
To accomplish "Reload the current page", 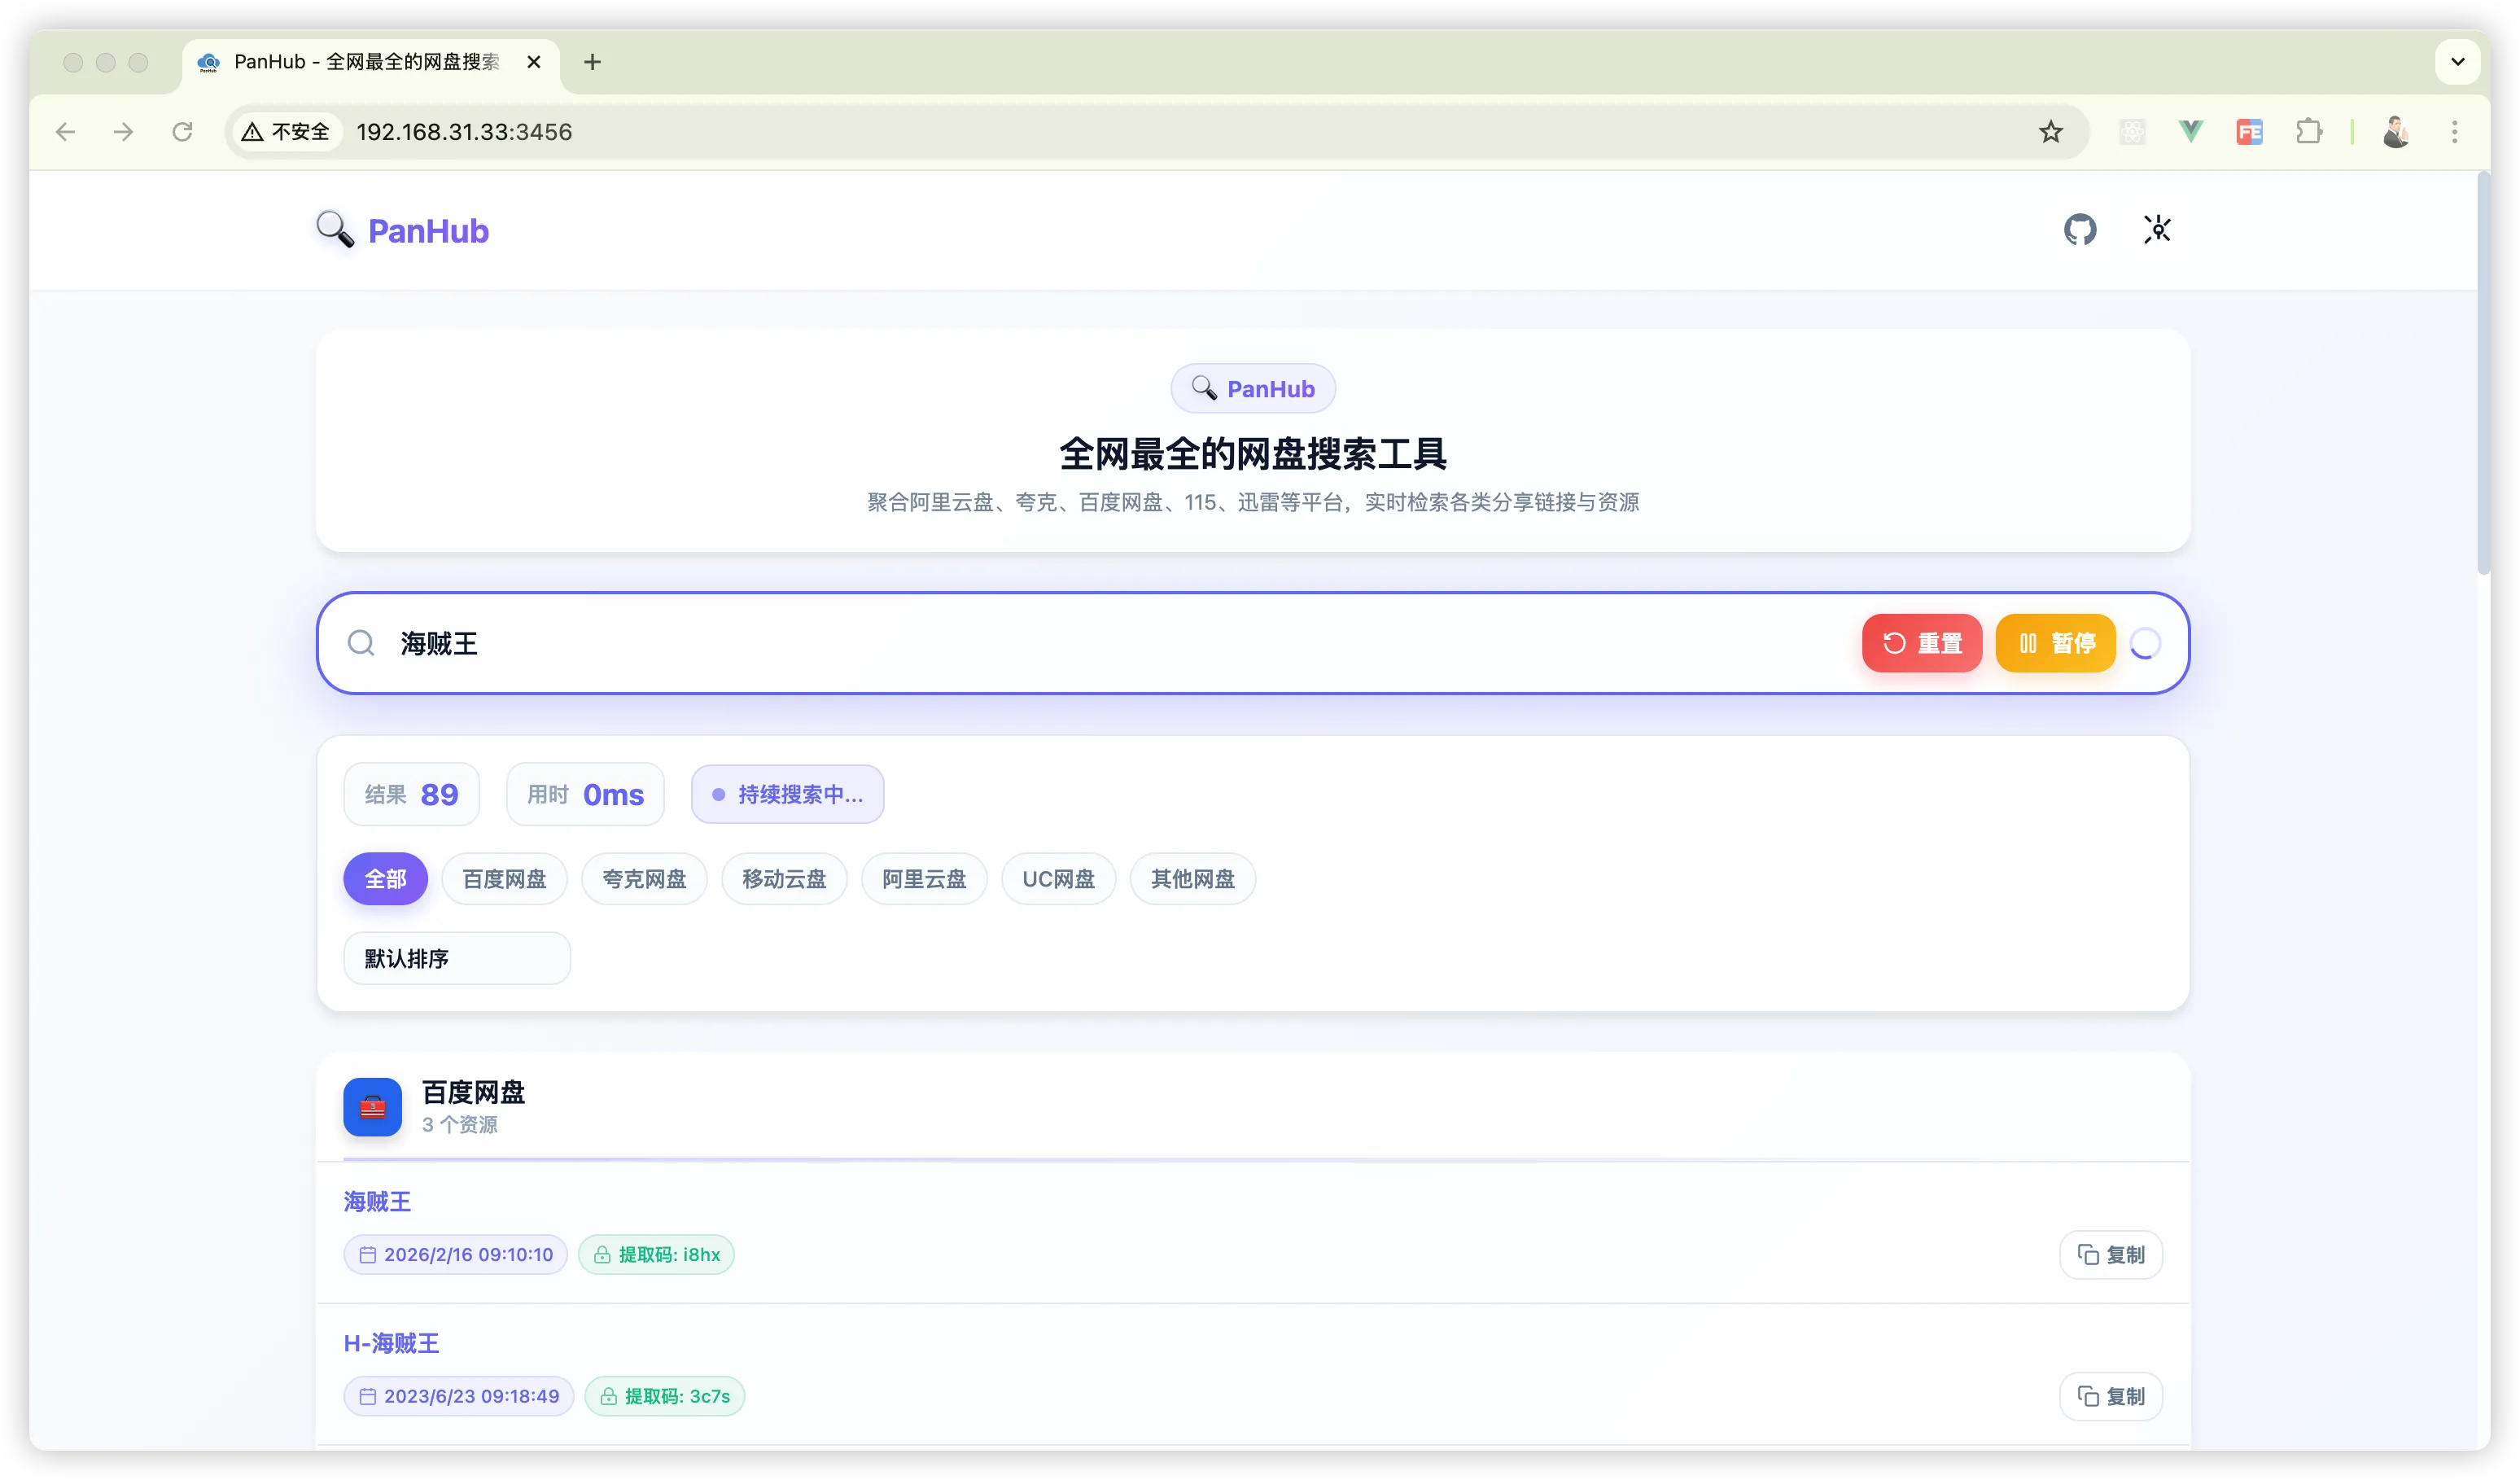I will [182, 132].
